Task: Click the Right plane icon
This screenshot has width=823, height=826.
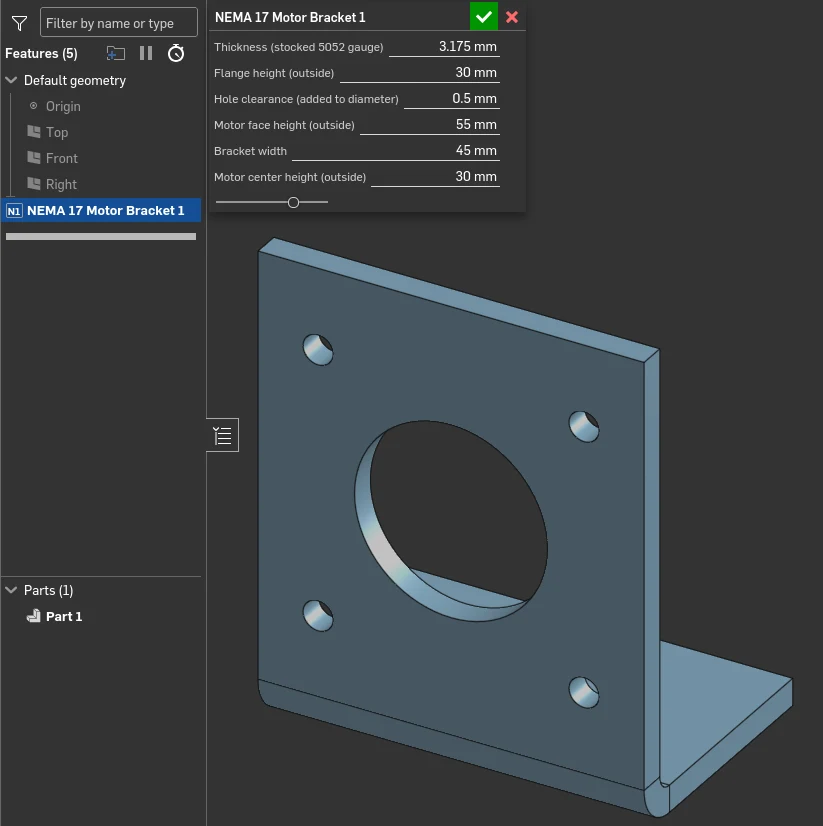Action: click(34, 184)
